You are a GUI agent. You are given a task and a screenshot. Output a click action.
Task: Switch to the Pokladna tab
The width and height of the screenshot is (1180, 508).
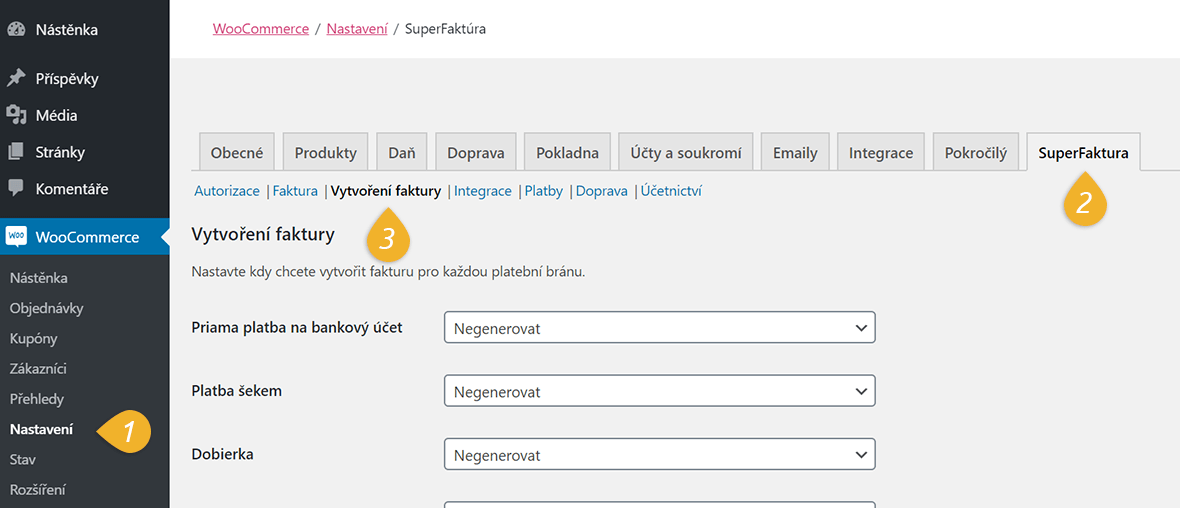[567, 152]
